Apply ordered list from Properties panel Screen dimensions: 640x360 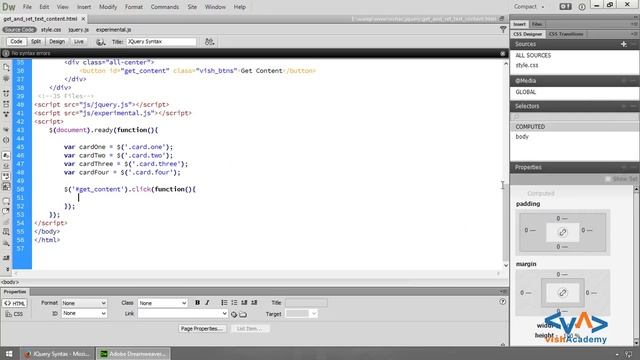(x=234, y=303)
